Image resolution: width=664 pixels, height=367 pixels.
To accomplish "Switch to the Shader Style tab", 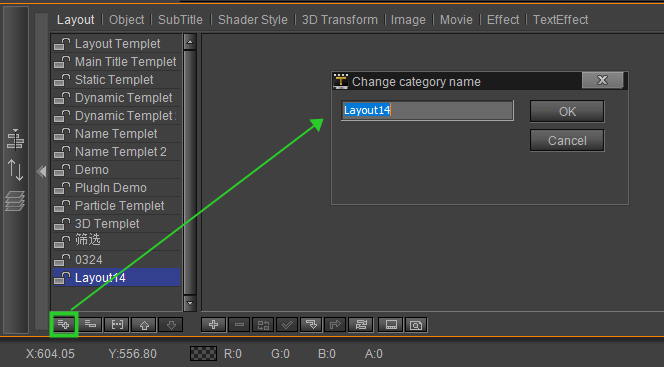I will tap(252, 19).
